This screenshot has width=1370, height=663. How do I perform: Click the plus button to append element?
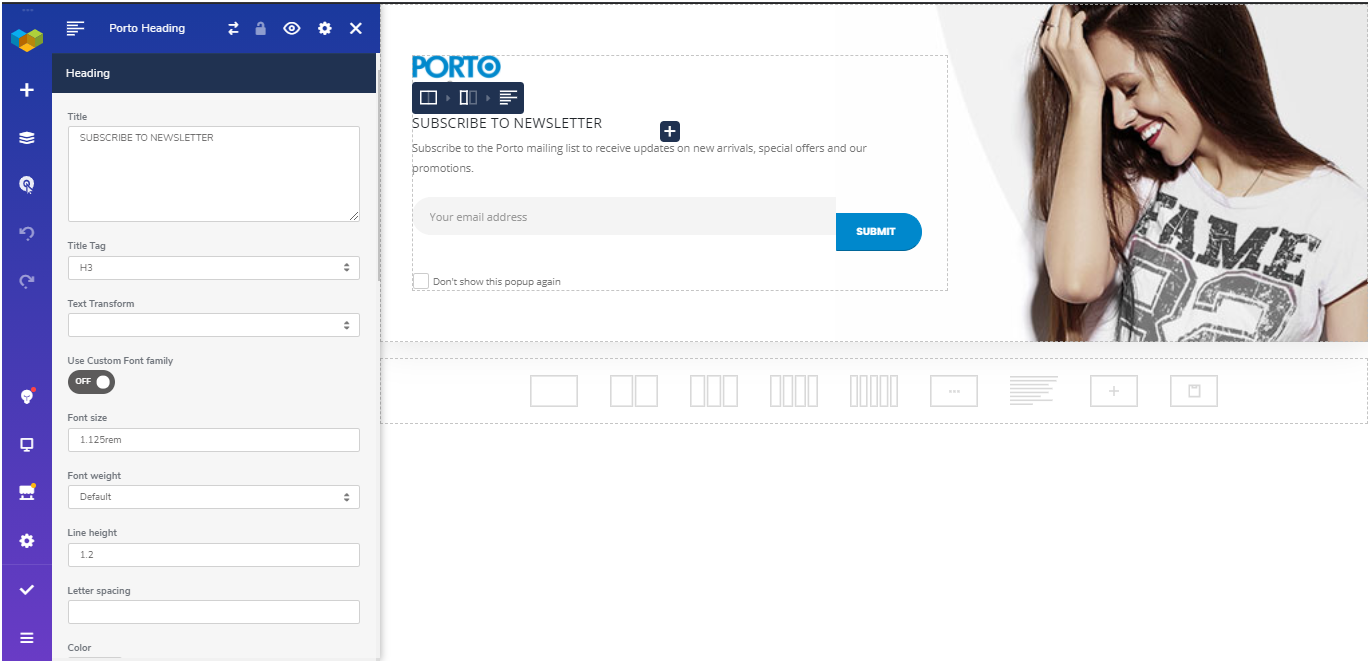tap(670, 131)
